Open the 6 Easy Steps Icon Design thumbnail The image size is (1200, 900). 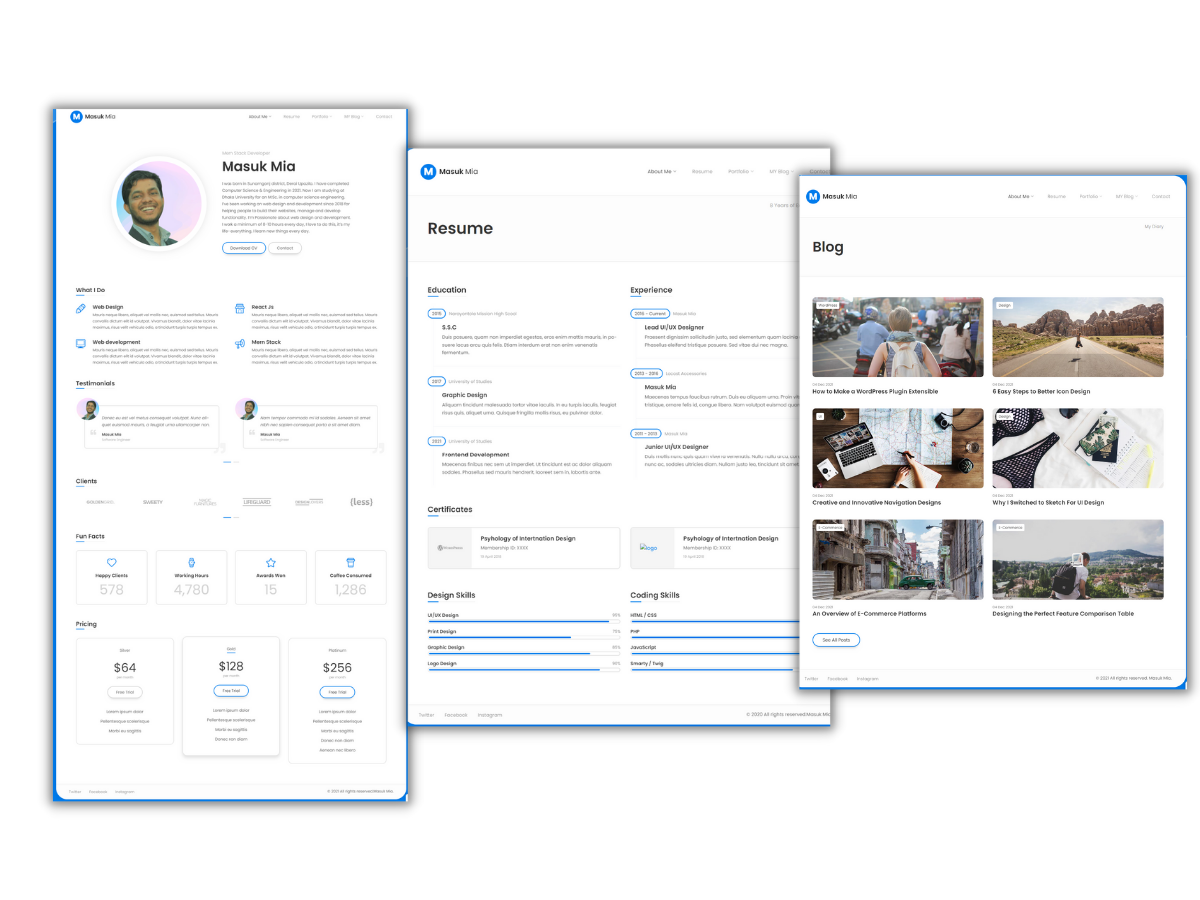[1078, 337]
